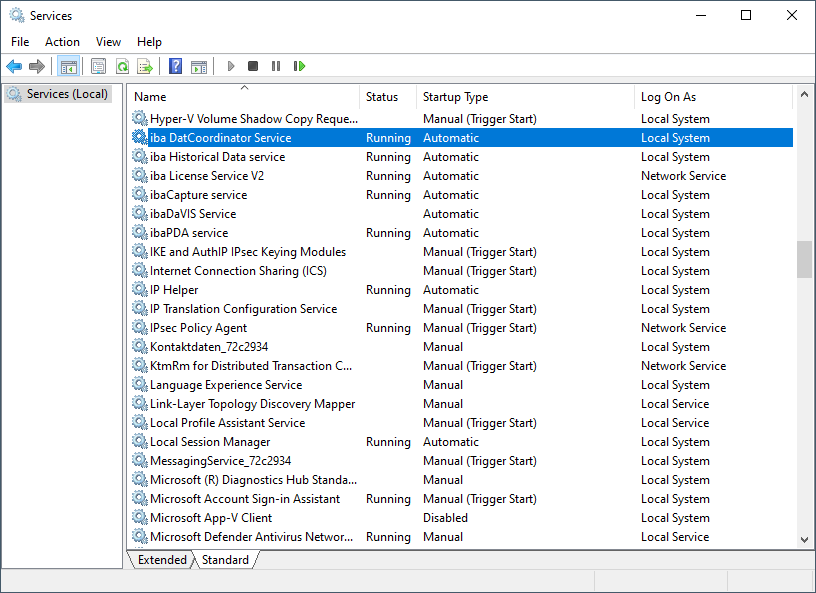Click gear icon of IPsec Policy Agent
The image size is (816, 593).
click(x=139, y=327)
